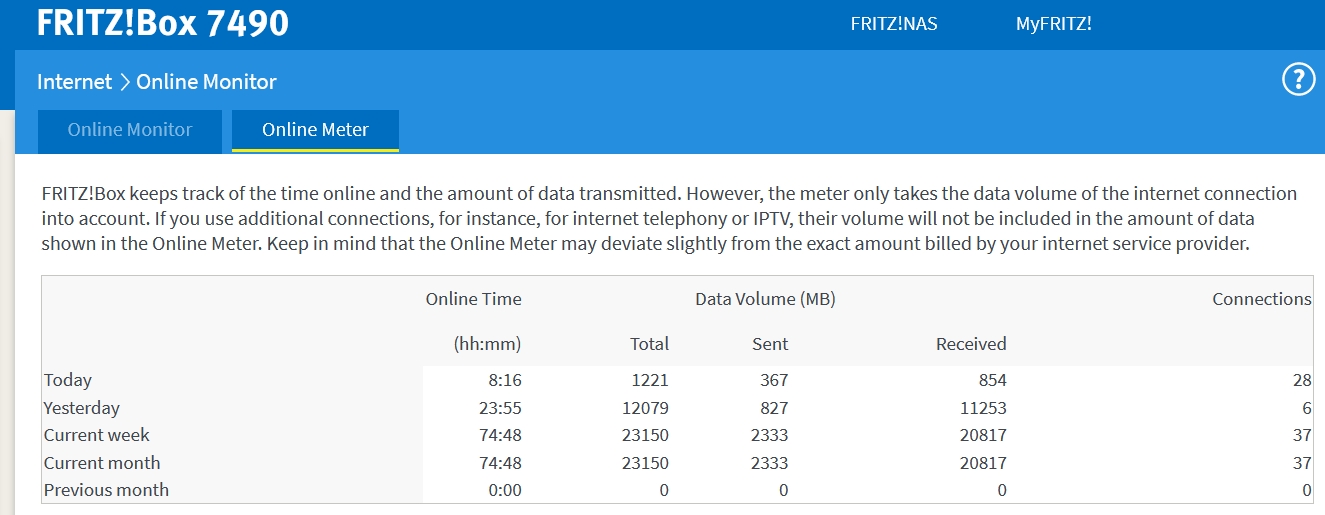Viewport: 1325px width, 515px height.
Task: Click the Today row label
Action: [x=68, y=380]
